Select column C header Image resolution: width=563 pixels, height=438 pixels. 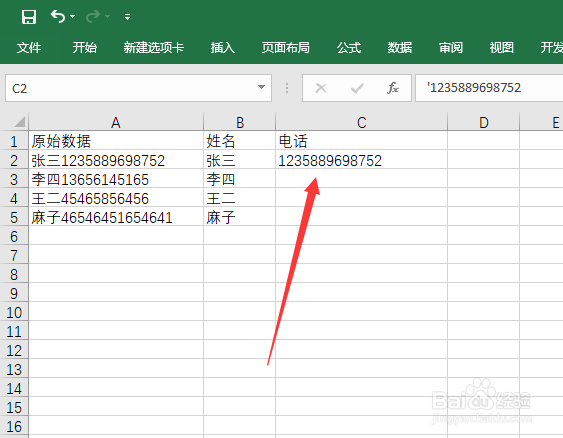(x=362, y=122)
